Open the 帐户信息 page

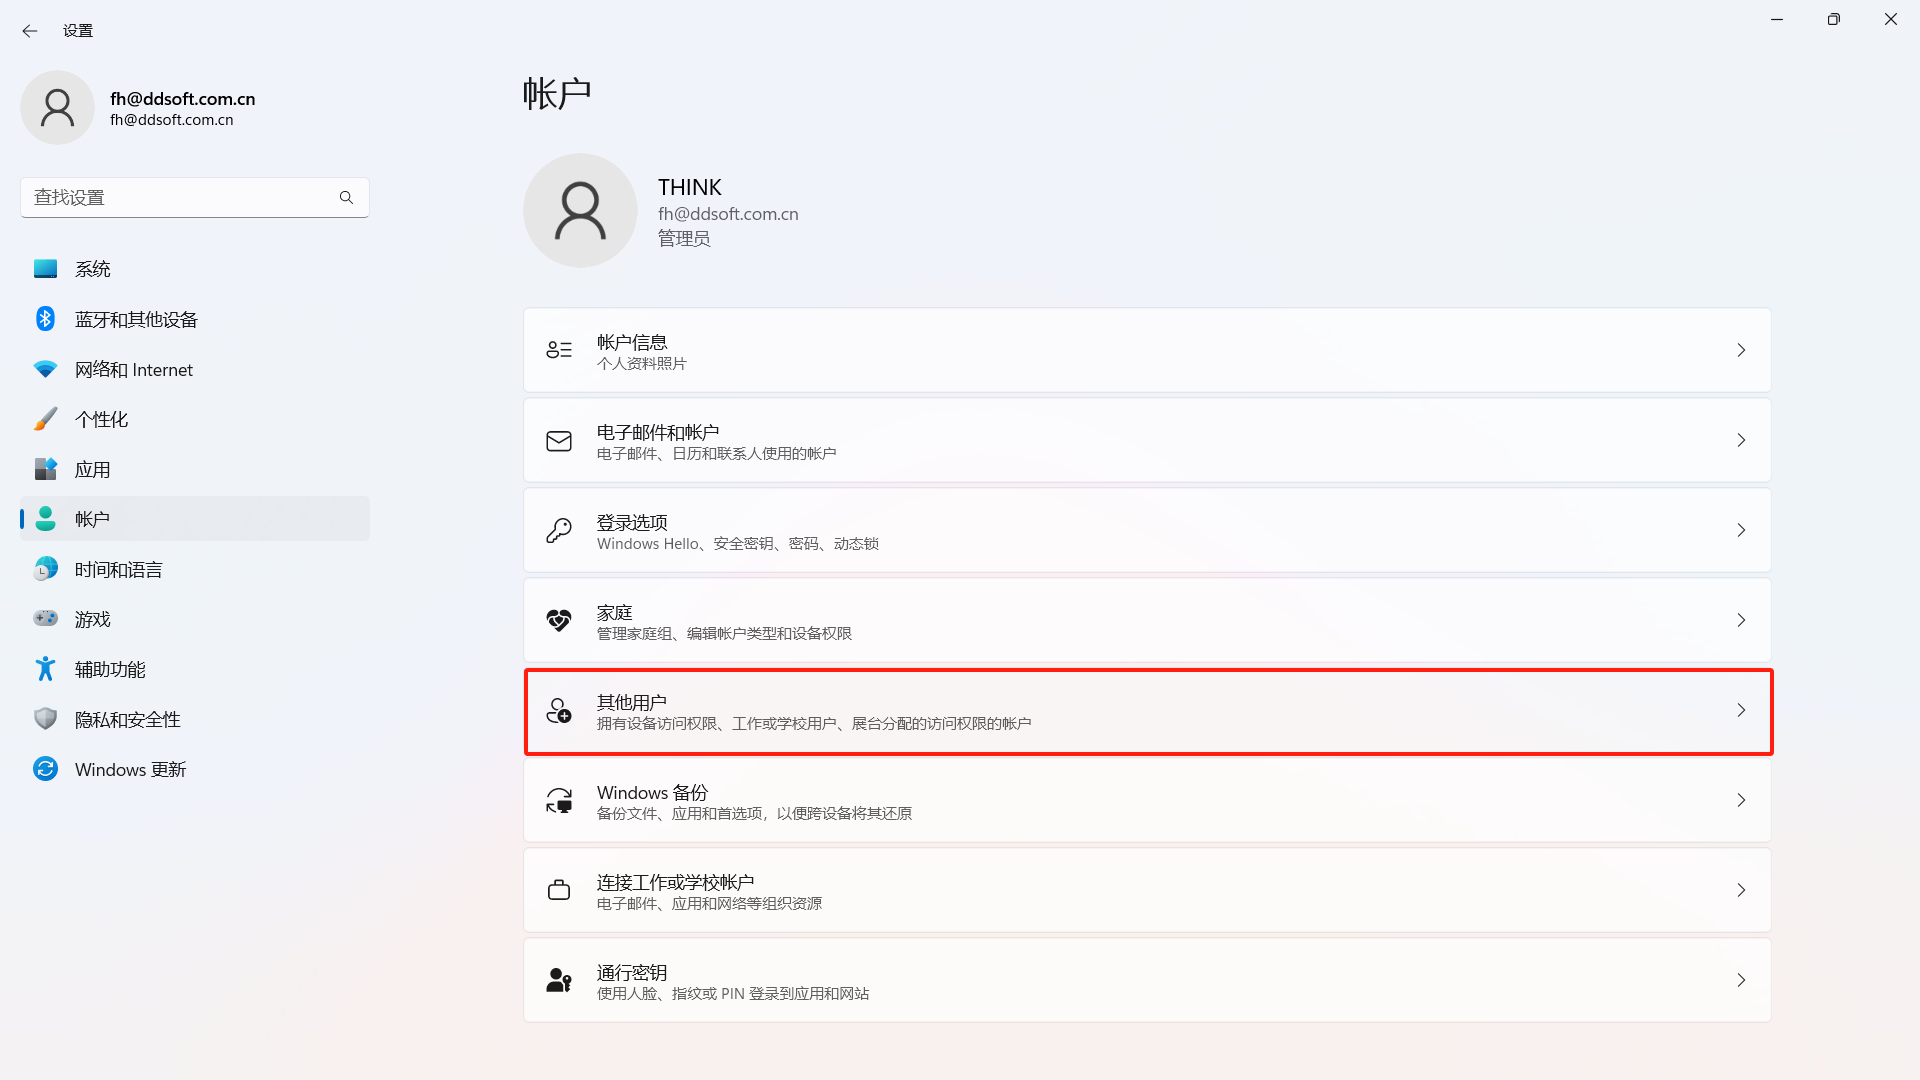1147,350
